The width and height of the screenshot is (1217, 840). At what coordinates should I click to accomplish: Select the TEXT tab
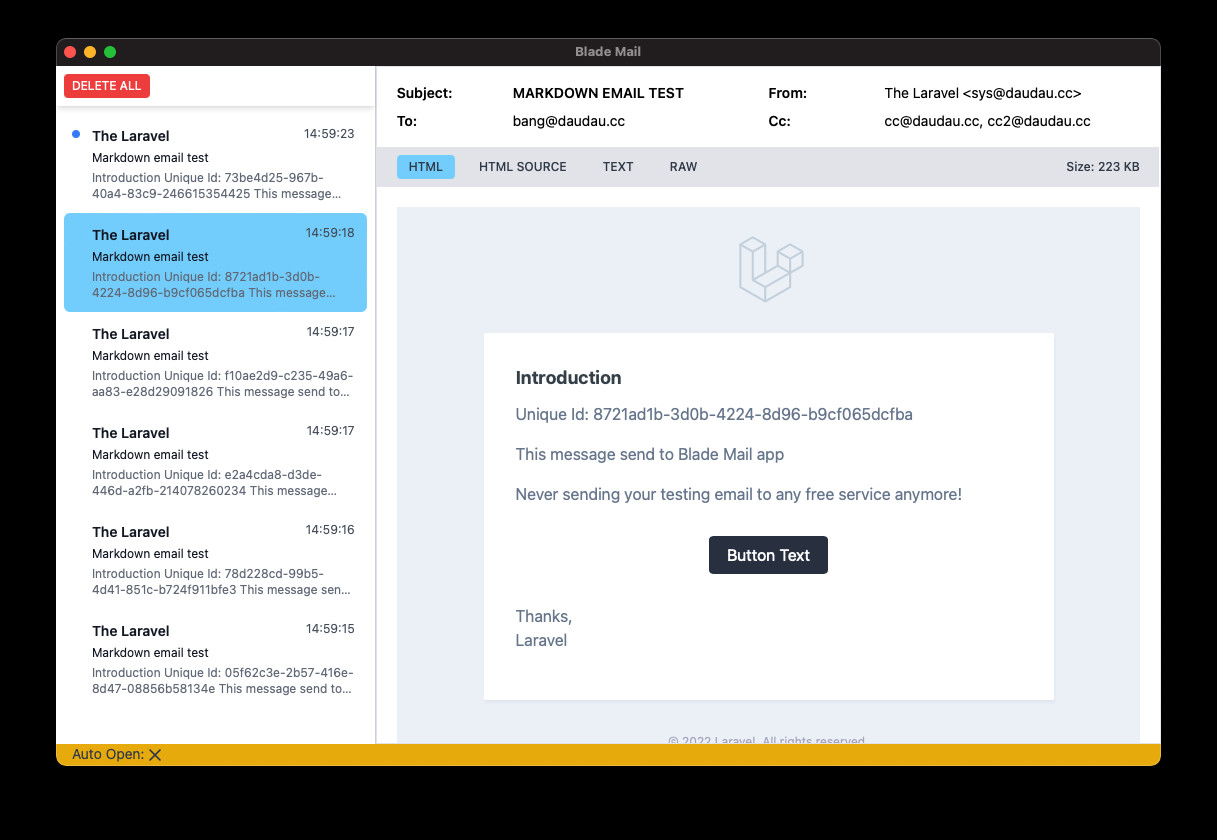tap(618, 167)
